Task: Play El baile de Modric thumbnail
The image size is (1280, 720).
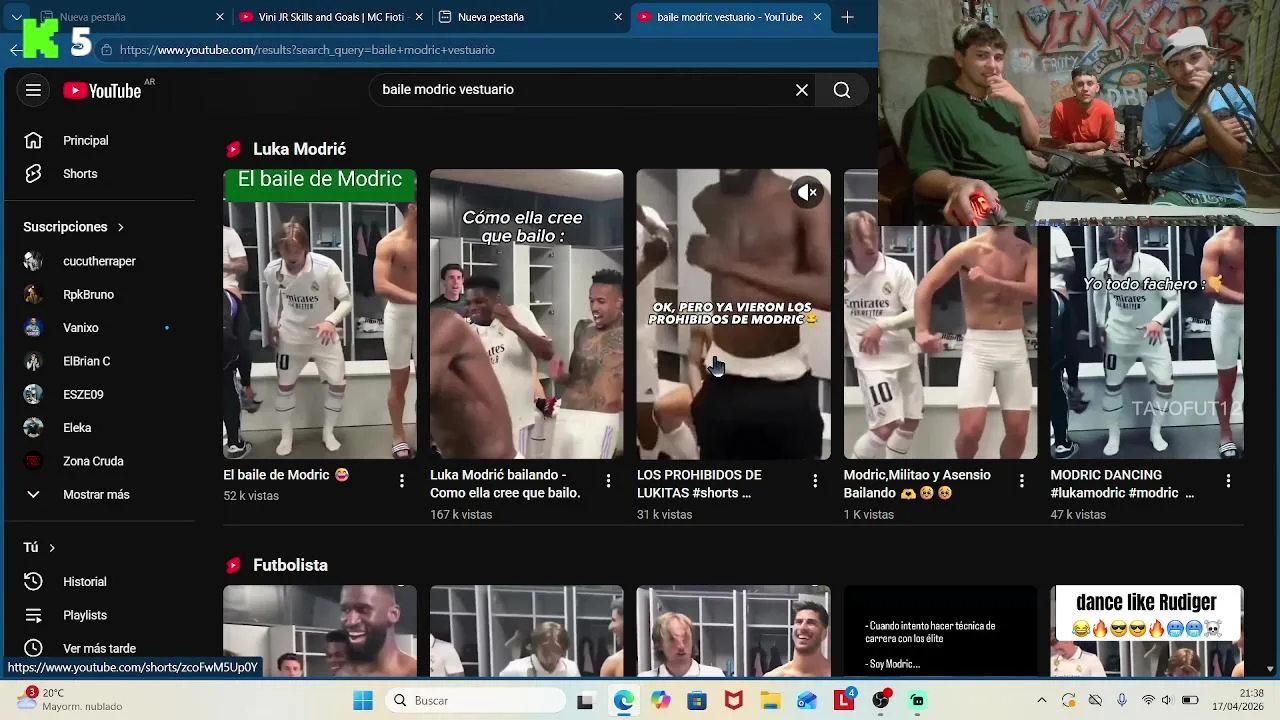Action: (x=320, y=314)
